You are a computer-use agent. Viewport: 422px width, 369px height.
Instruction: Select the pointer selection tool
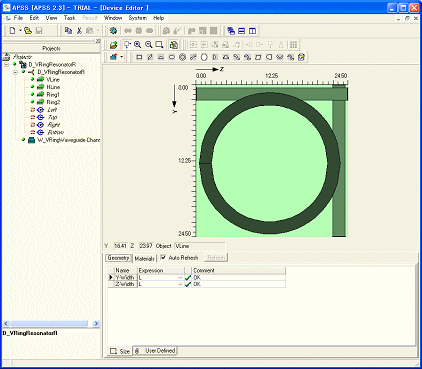[x=127, y=45]
